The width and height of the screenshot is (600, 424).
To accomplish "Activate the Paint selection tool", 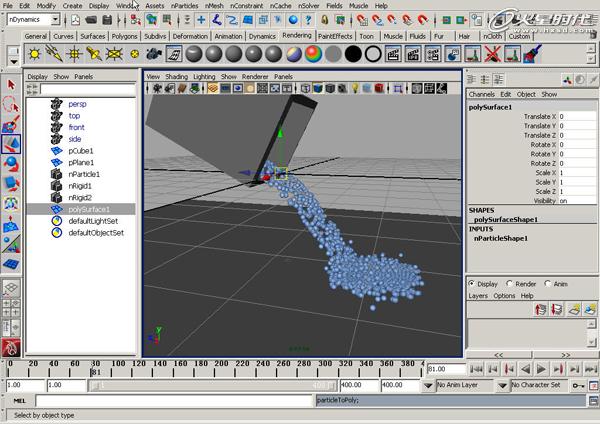I will pos(11,124).
